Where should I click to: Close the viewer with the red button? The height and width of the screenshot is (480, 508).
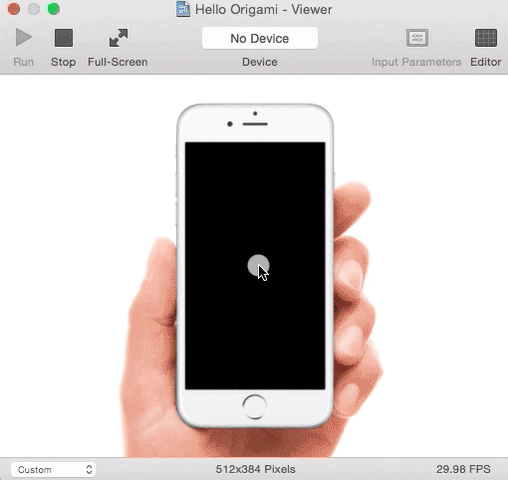[14, 9]
